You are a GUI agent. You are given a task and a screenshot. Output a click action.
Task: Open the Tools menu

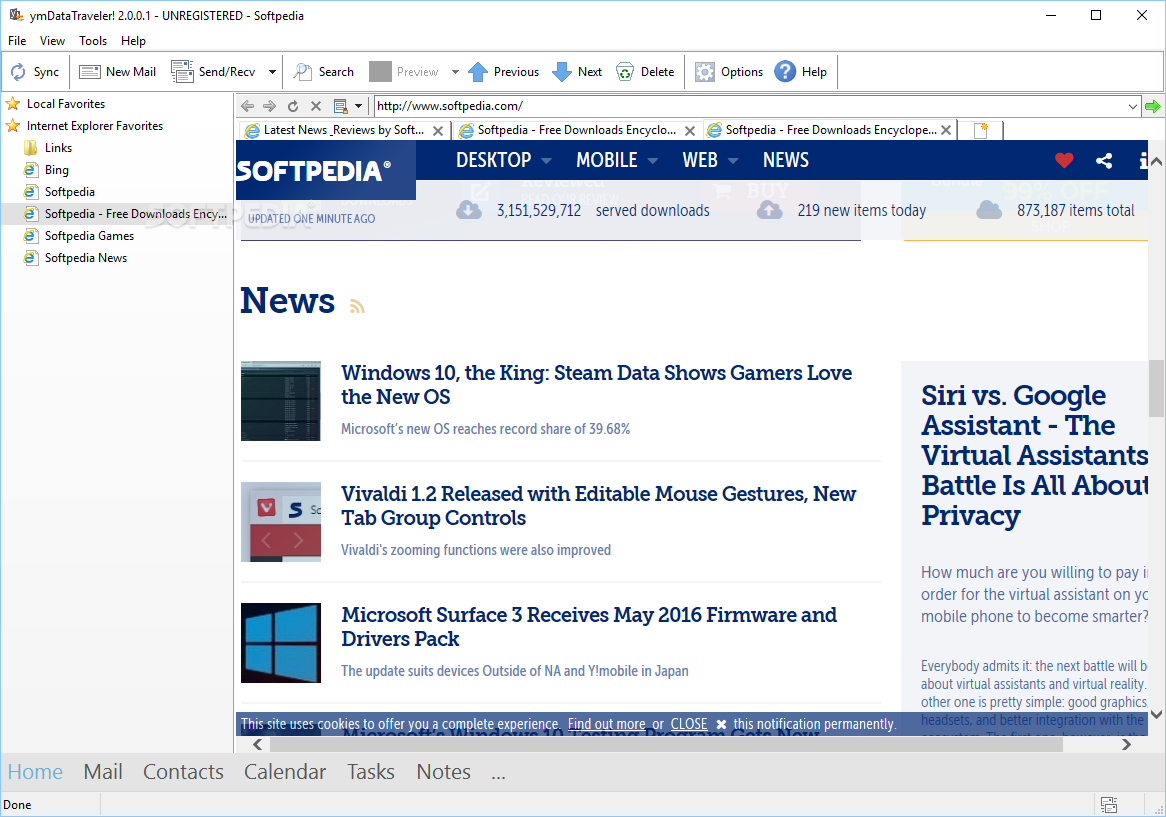coord(93,41)
